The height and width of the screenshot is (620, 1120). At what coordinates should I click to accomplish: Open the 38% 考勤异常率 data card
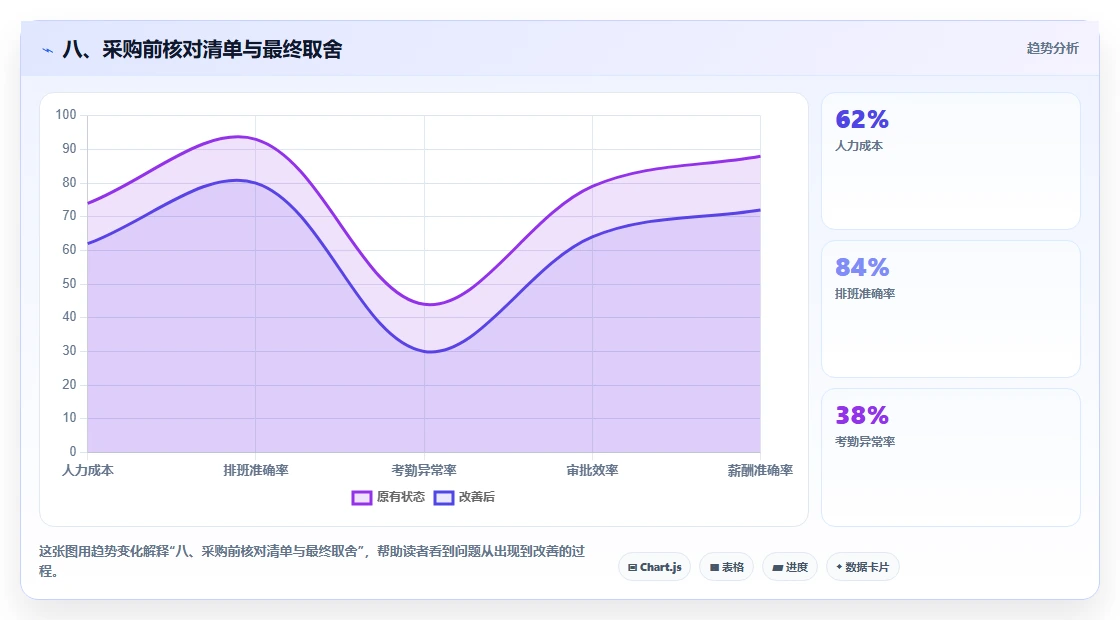951,457
